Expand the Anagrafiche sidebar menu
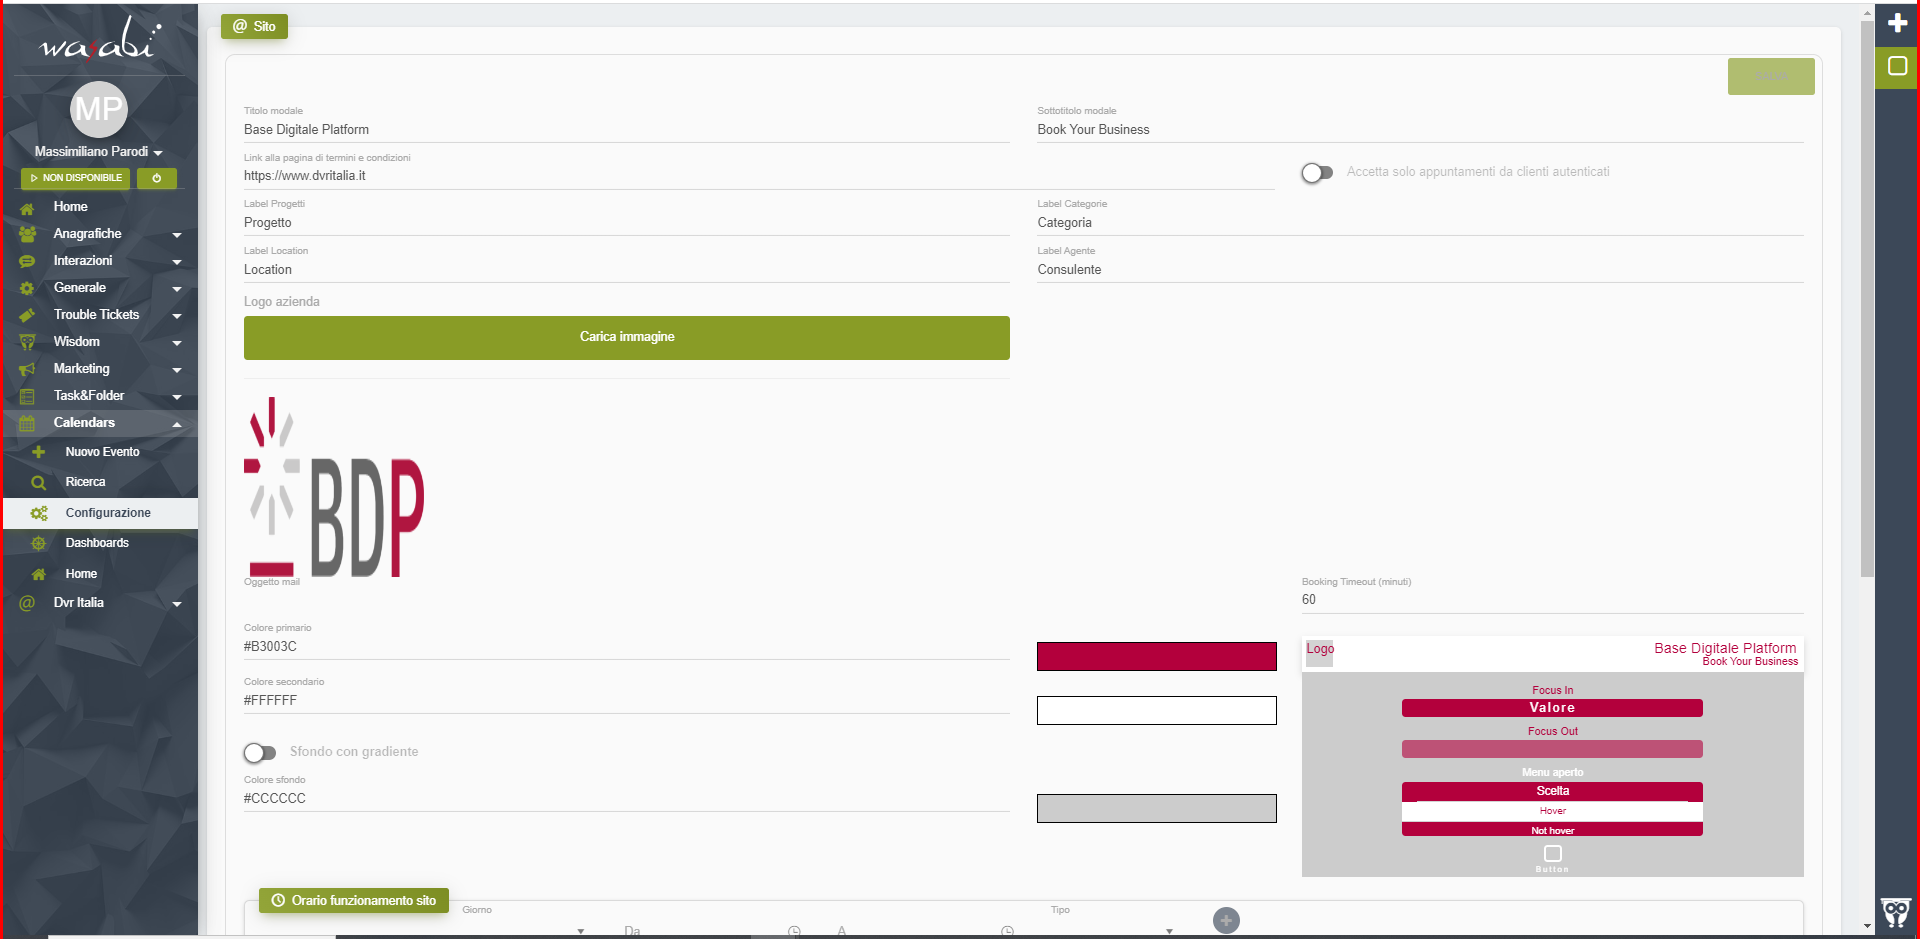The height and width of the screenshot is (939, 1920). pyautogui.click(x=100, y=234)
